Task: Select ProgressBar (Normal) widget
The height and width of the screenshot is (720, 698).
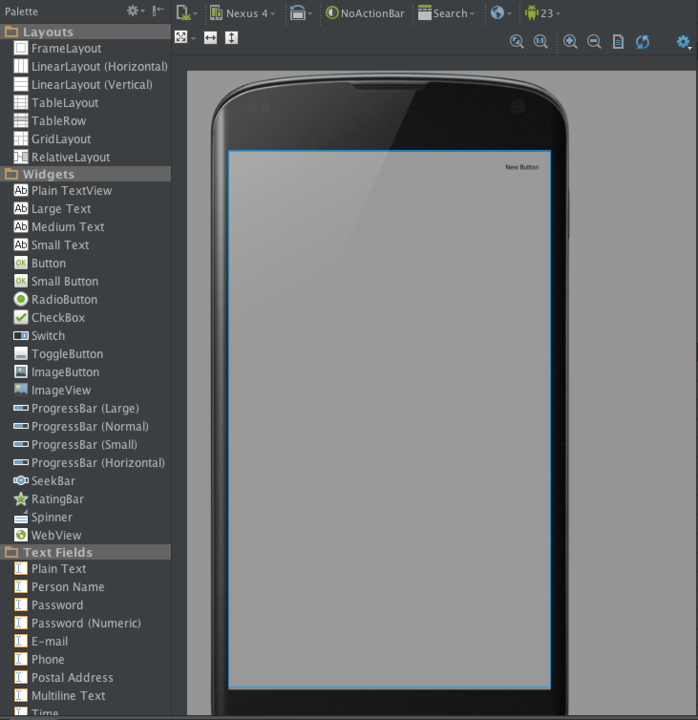Action: point(85,427)
